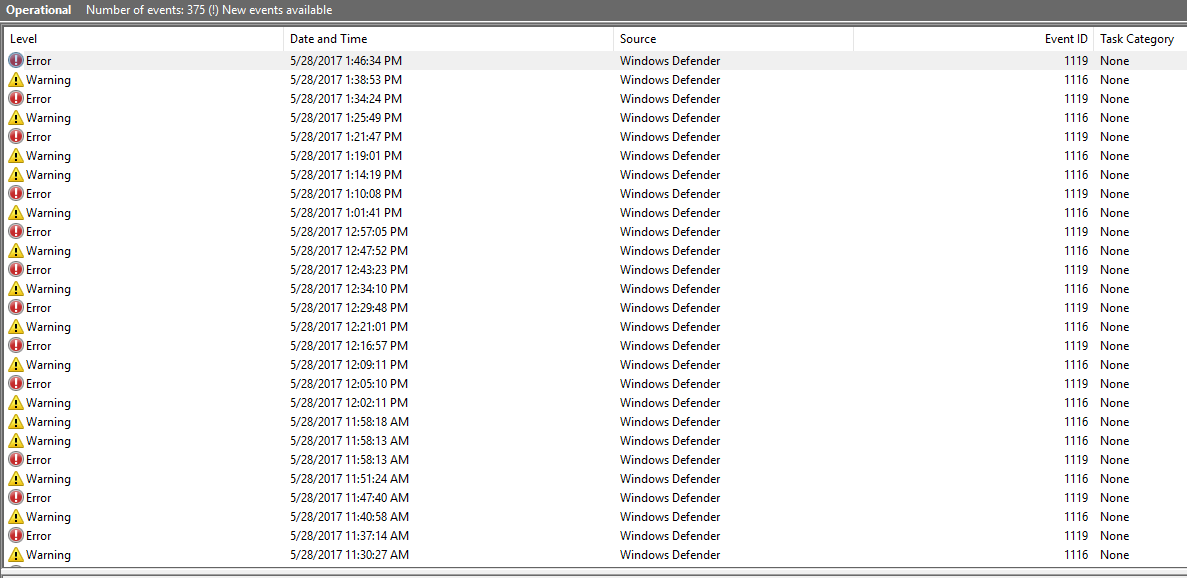This screenshot has height=578, width=1187.
Task: Click Event ID 1116 in 12:21:01 PM row
Action: point(1076,326)
